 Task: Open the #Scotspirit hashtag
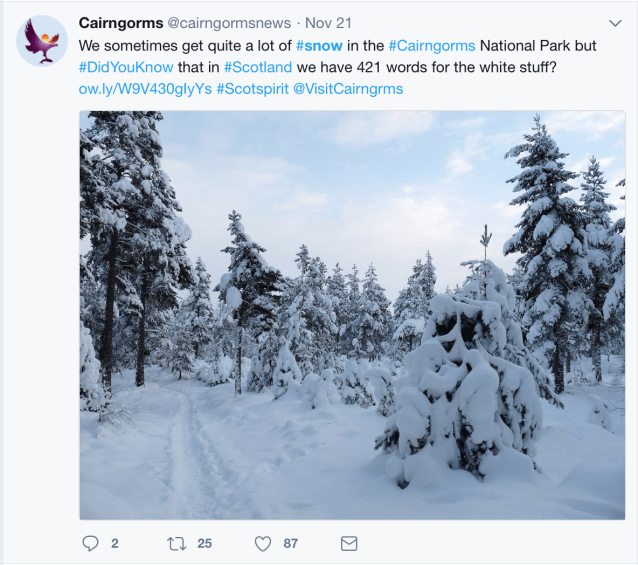tap(253, 89)
